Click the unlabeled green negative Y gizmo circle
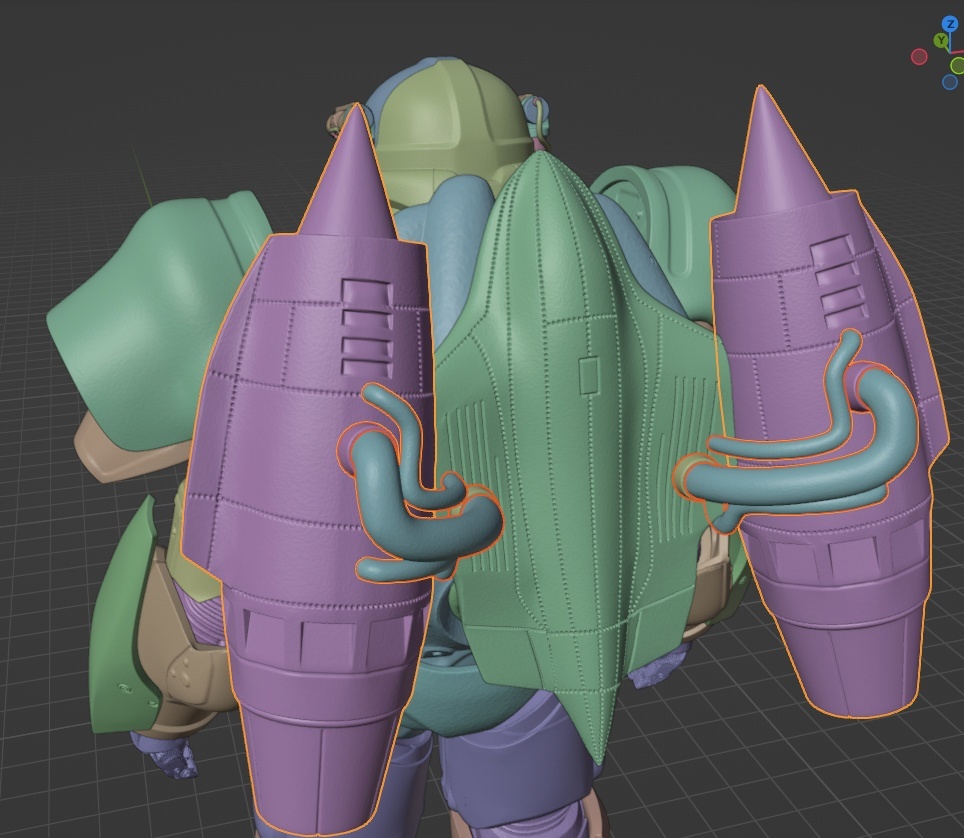The image size is (964, 838). coord(958,66)
